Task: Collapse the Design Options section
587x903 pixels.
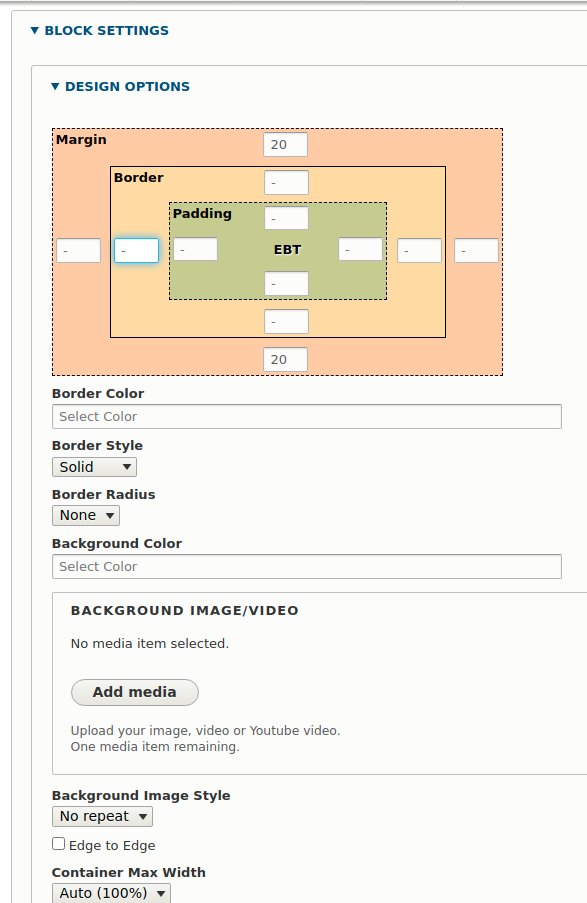Action: (x=120, y=86)
